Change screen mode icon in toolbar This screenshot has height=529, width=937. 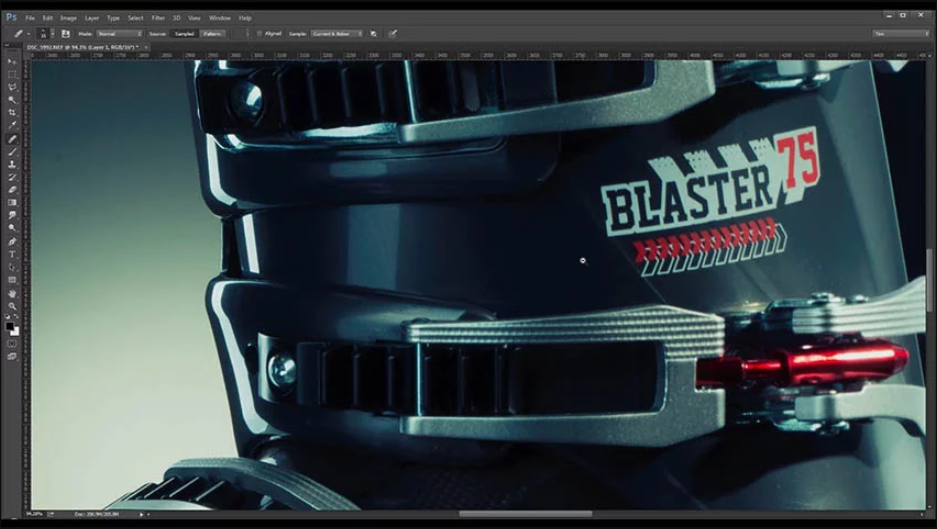12,356
